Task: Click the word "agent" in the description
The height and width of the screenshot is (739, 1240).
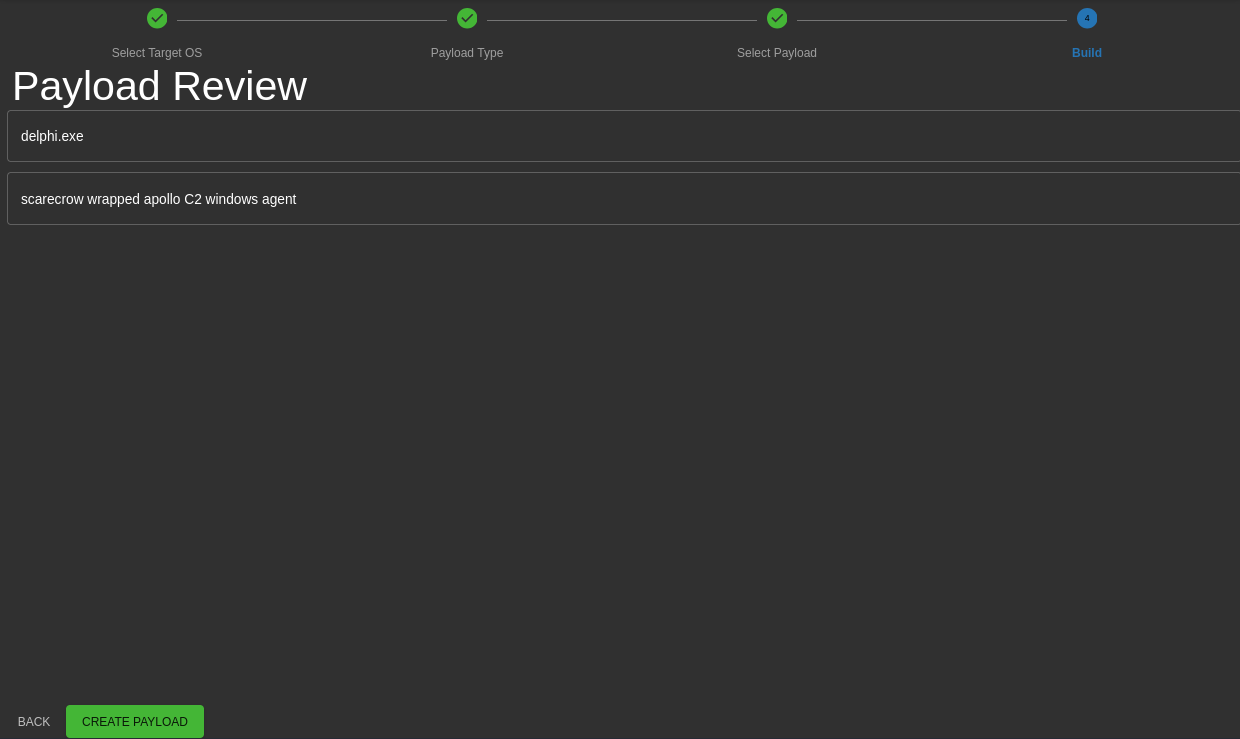Action: point(279,199)
